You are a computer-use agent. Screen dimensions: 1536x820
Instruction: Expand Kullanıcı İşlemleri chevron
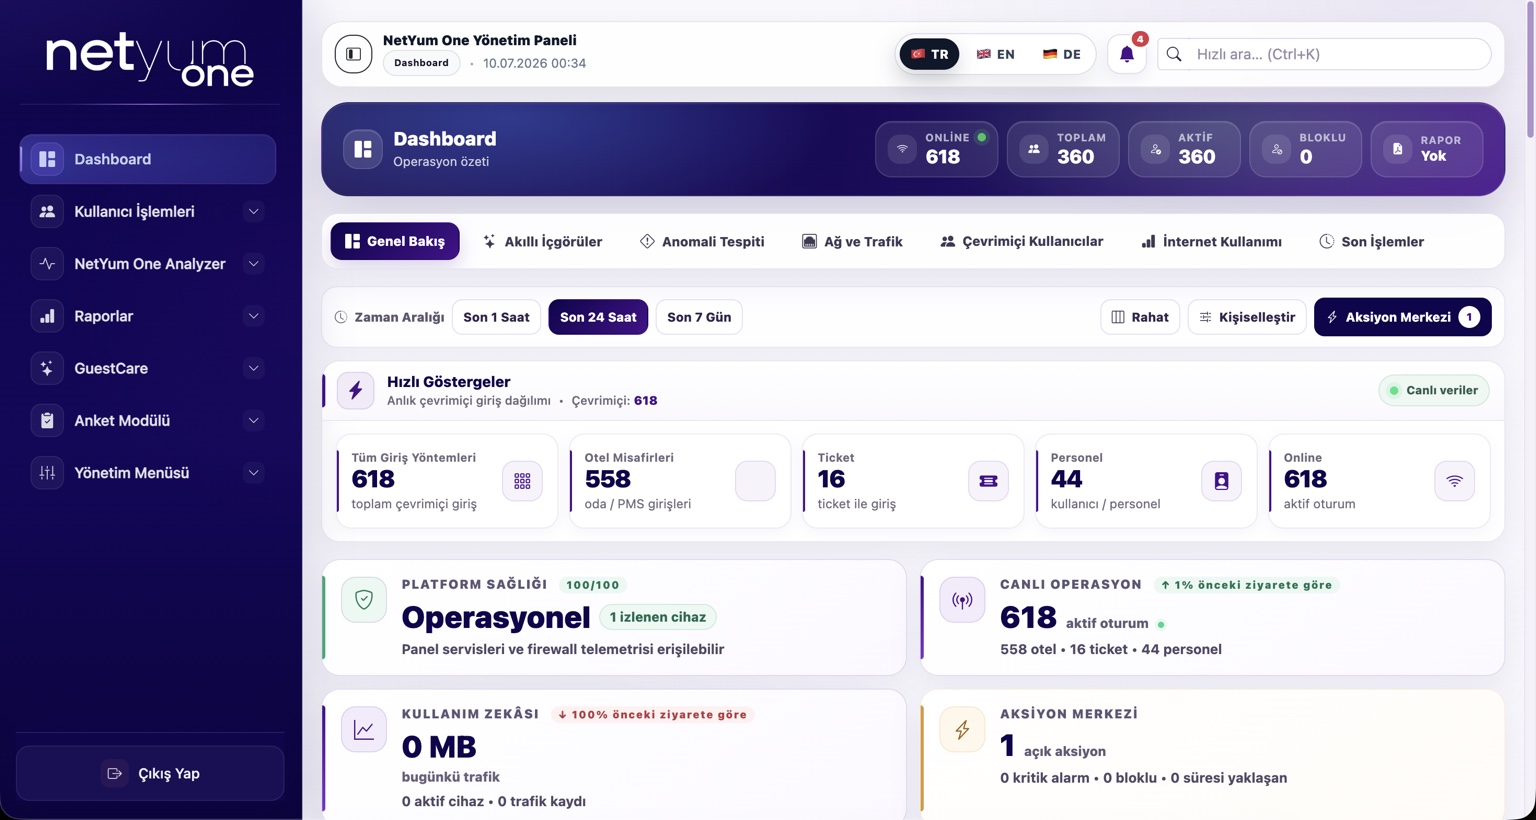pyautogui.click(x=254, y=211)
